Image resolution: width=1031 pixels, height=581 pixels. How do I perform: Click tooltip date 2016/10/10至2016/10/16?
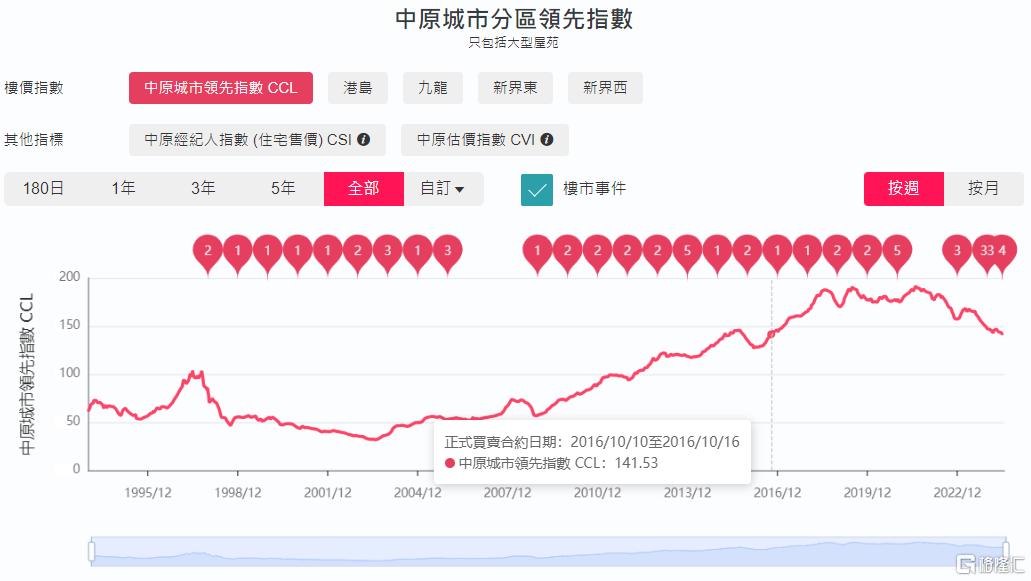[x=655, y=442]
